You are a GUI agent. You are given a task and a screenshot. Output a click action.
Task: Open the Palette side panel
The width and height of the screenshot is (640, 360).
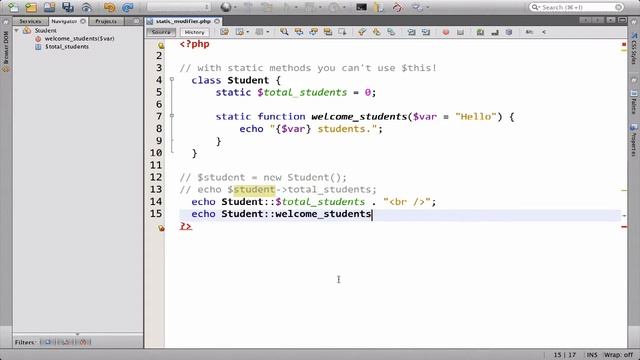634,103
